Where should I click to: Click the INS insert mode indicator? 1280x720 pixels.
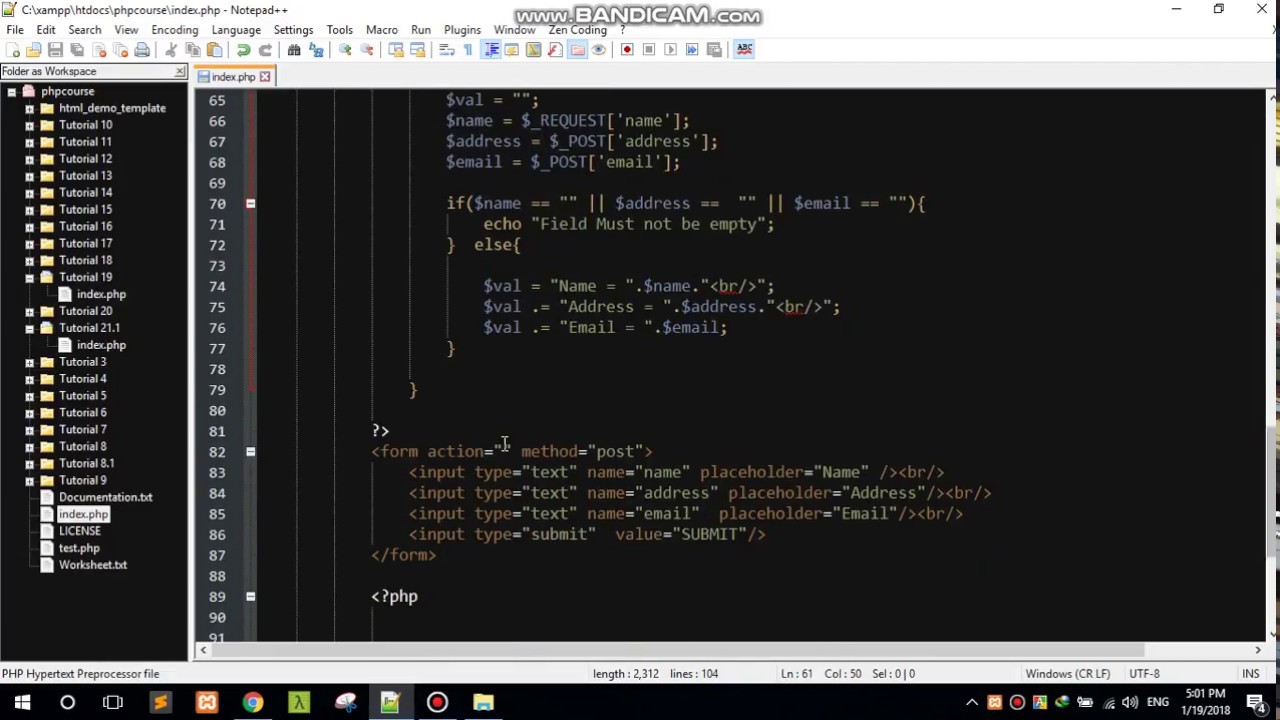click(x=1250, y=674)
